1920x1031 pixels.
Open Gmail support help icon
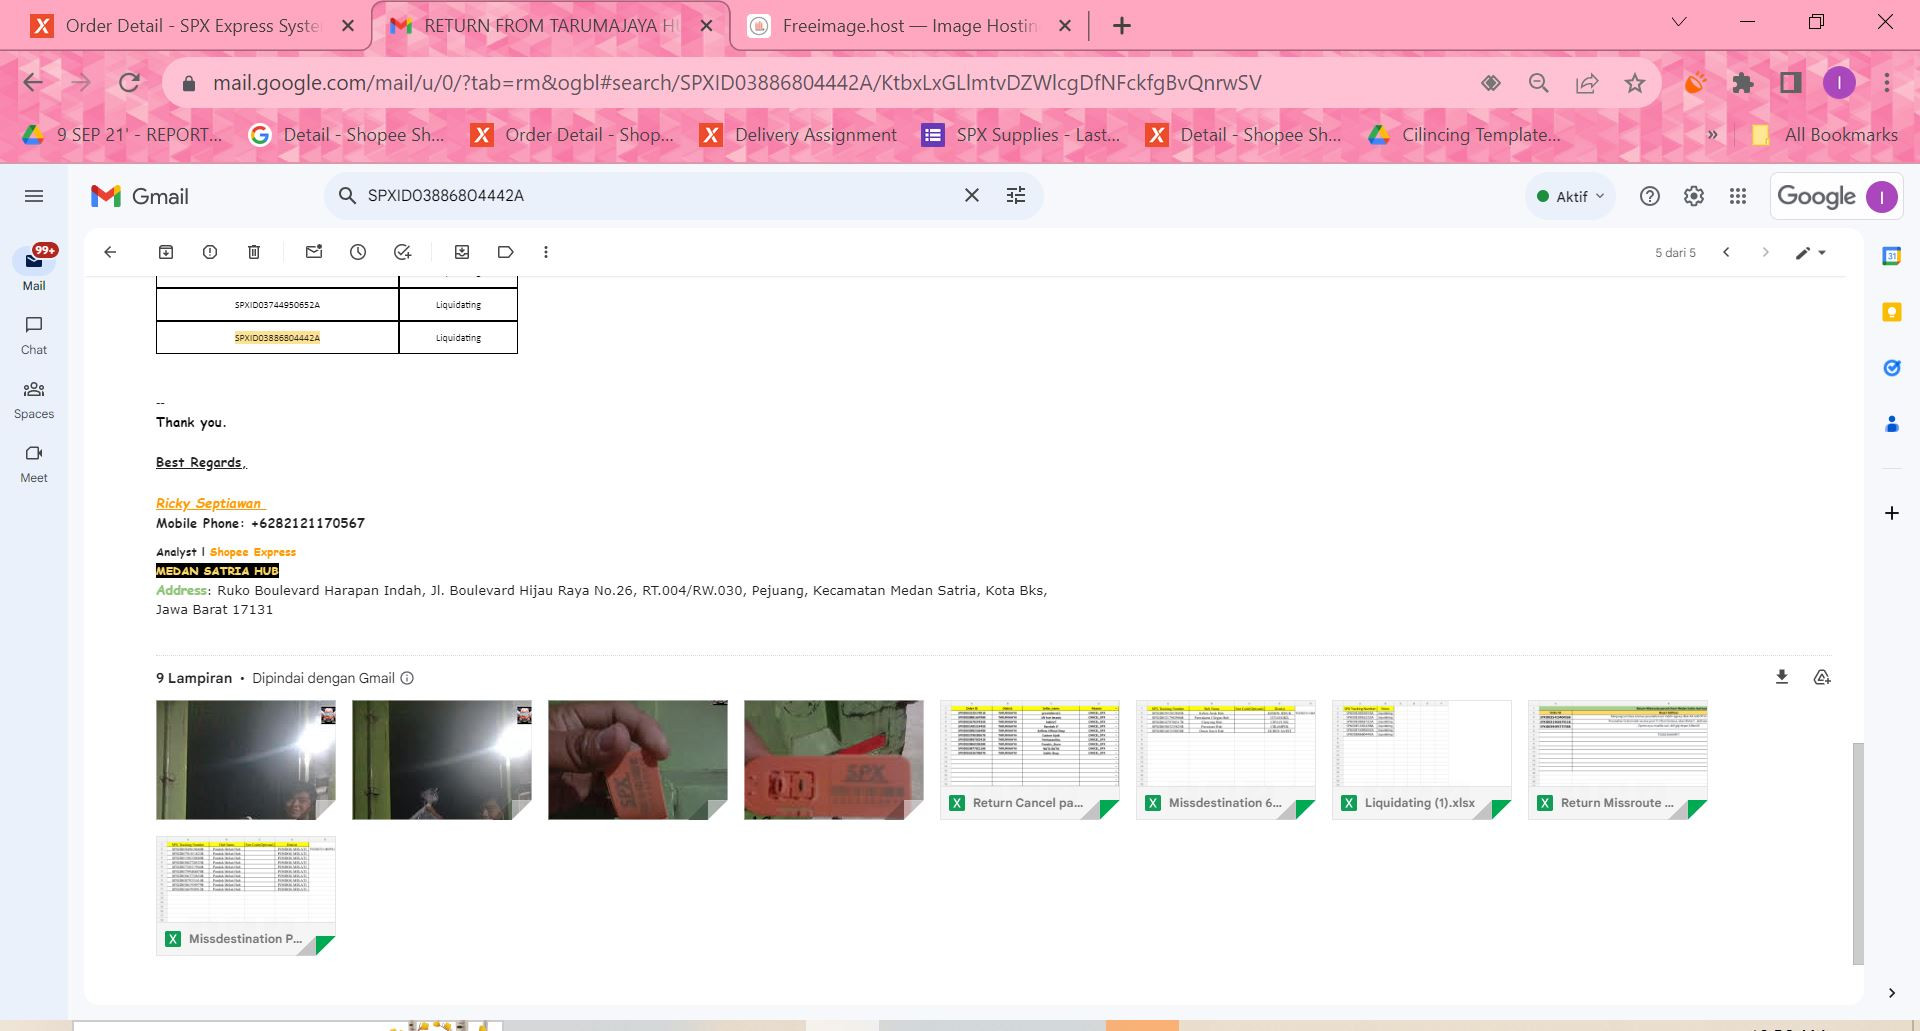tap(1650, 196)
